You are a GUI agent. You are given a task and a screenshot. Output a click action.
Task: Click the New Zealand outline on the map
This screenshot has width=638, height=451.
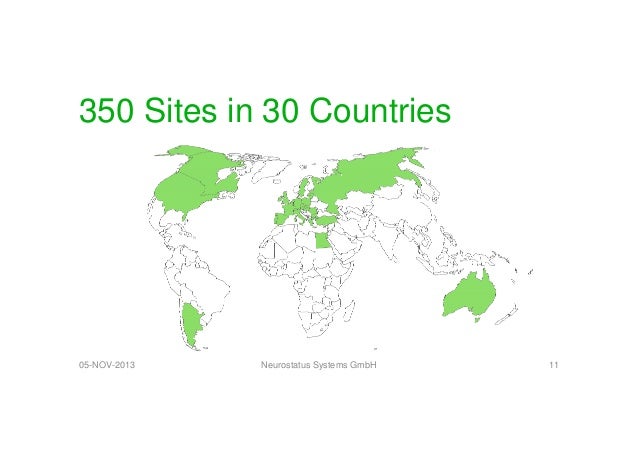[507, 316]
